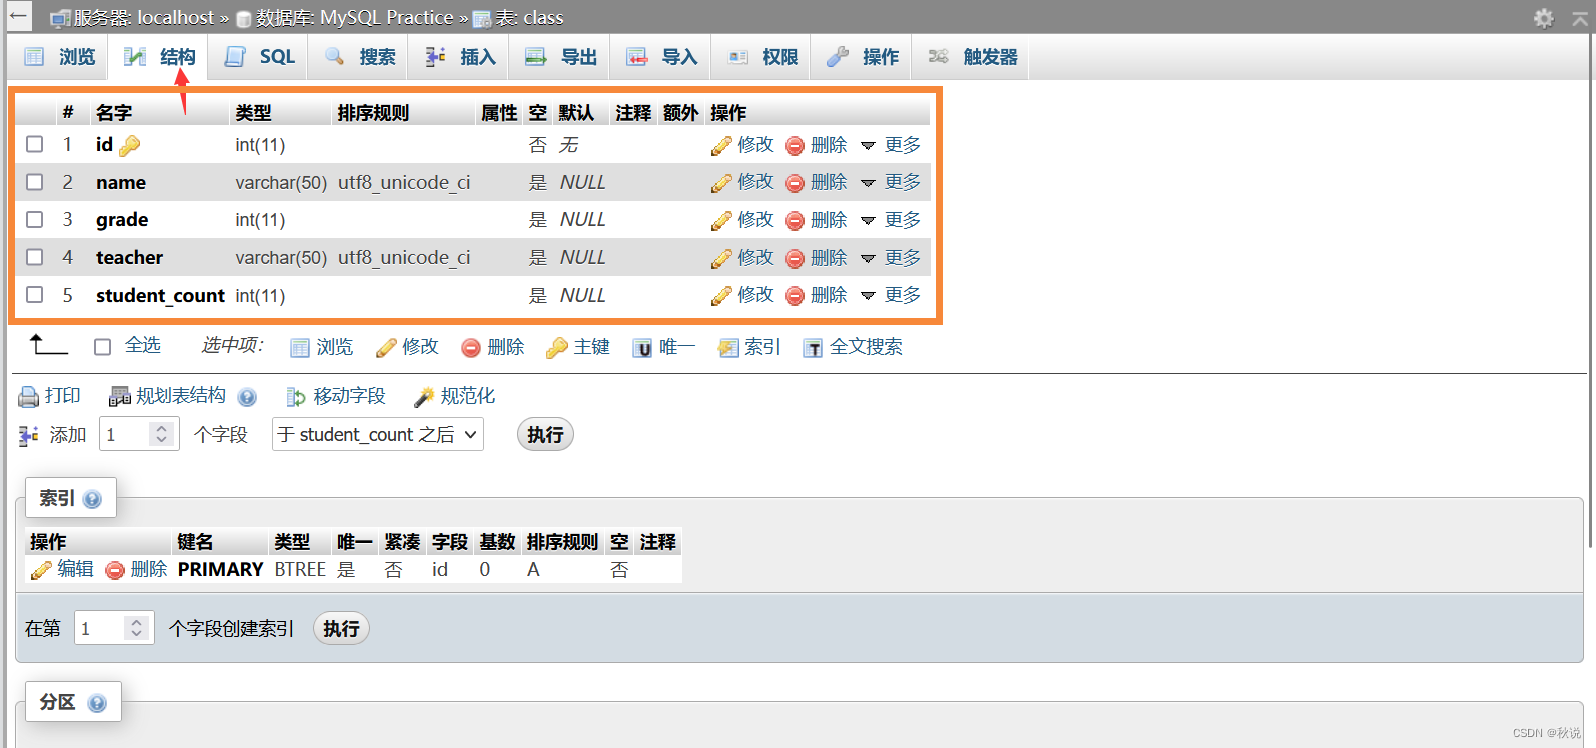Image resolution: width=1596 pixels, height=748 pixels.
Task: Click the pencil edit icon for id row
Action: coord(721,146)
